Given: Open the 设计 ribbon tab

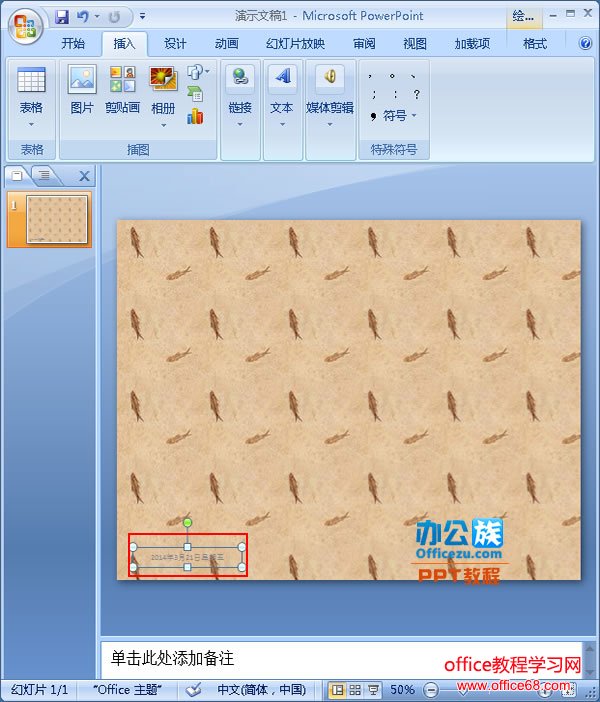Looking at the screenshot, I should click(x=175, y=43).
